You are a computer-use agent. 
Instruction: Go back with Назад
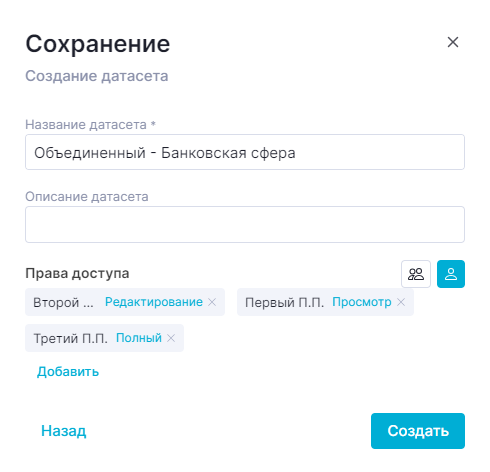(x=64, y=431)
